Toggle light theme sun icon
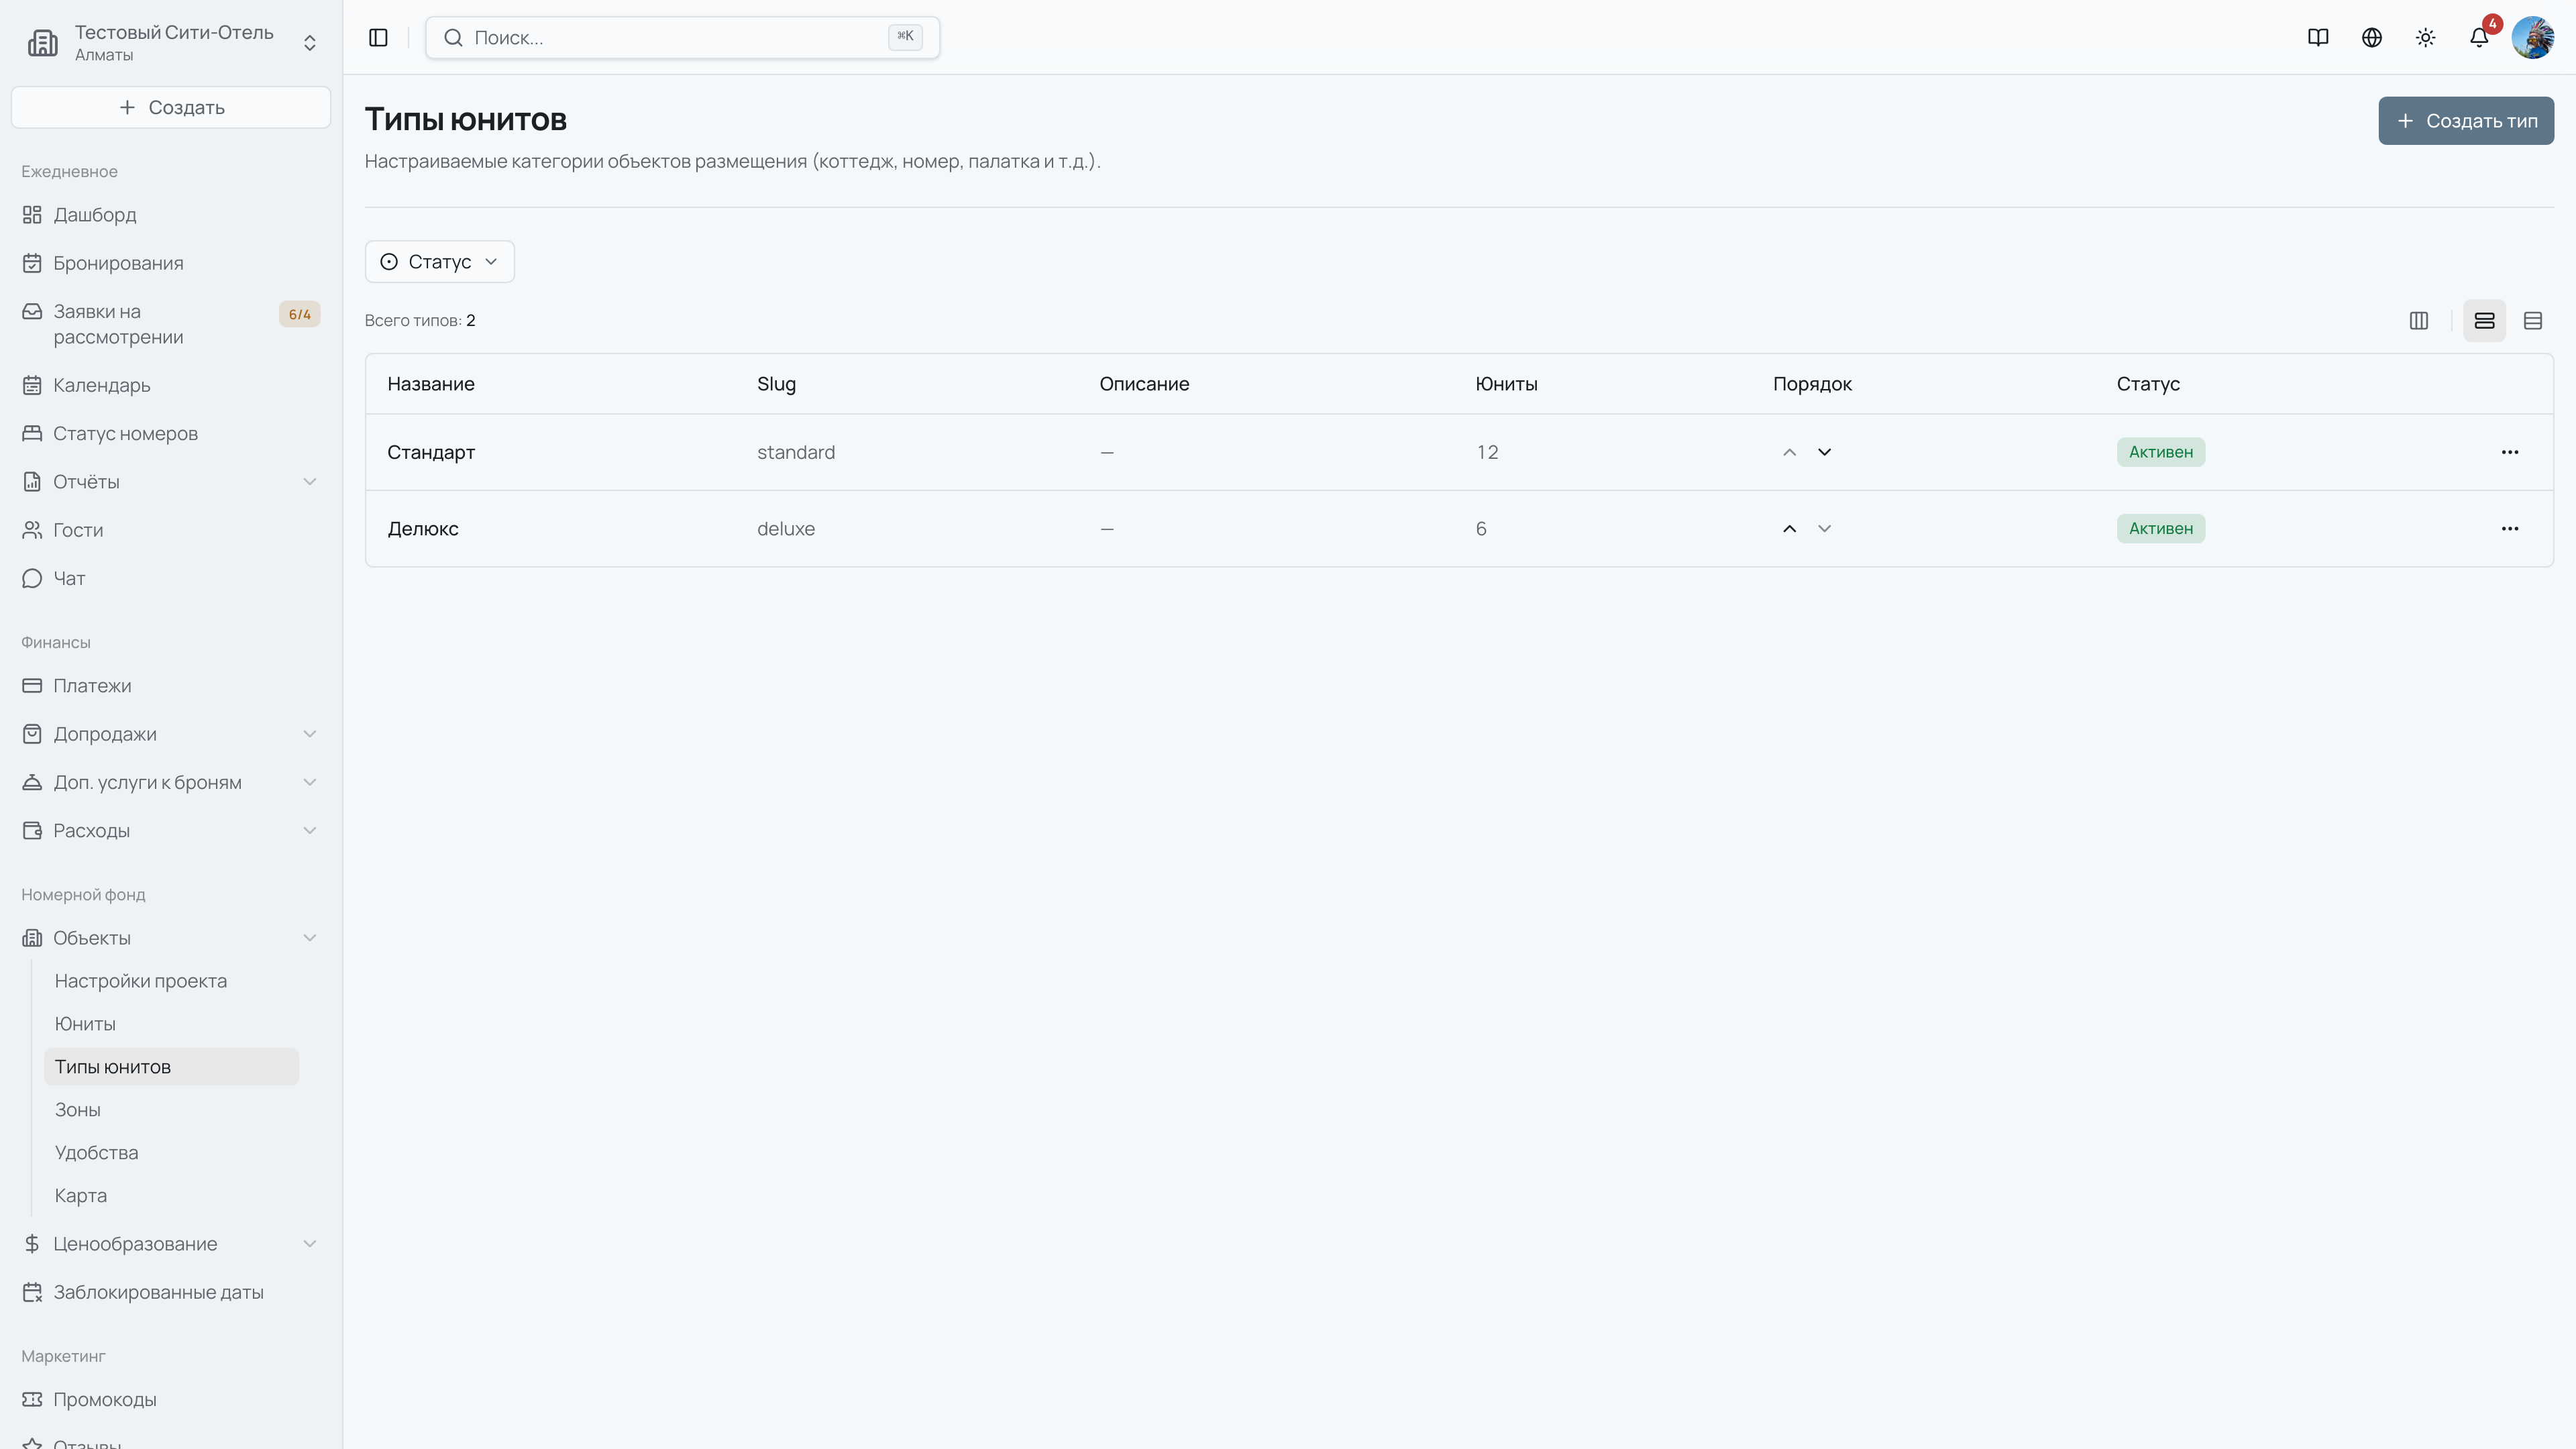 pos(2426,37)
